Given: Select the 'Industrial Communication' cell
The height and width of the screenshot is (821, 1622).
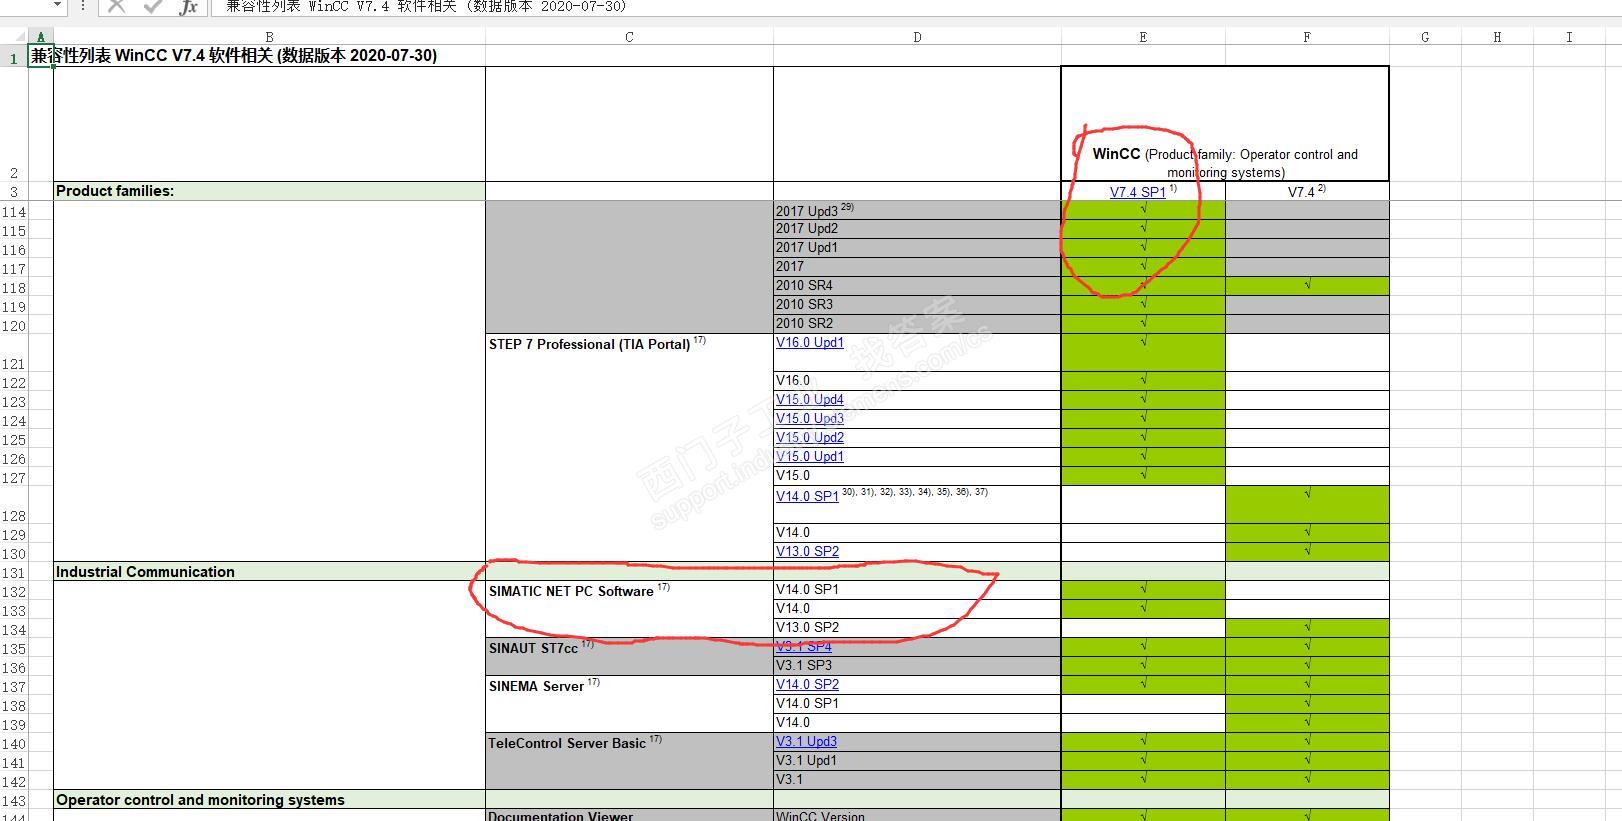Looking at the screenshot, I should pyautogui.click(x=269, y=572).
